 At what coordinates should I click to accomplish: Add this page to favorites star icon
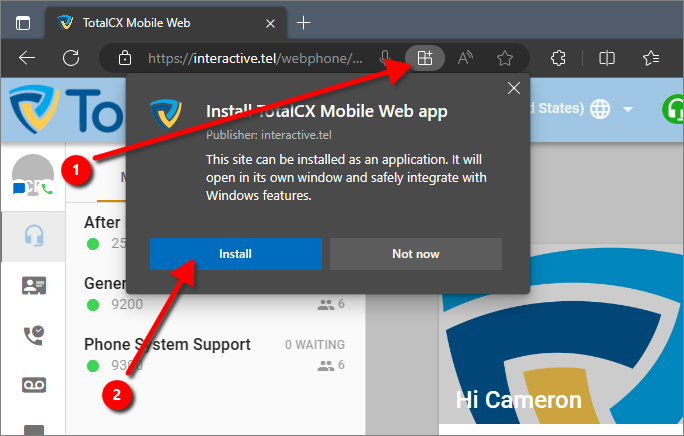[505, 58]
